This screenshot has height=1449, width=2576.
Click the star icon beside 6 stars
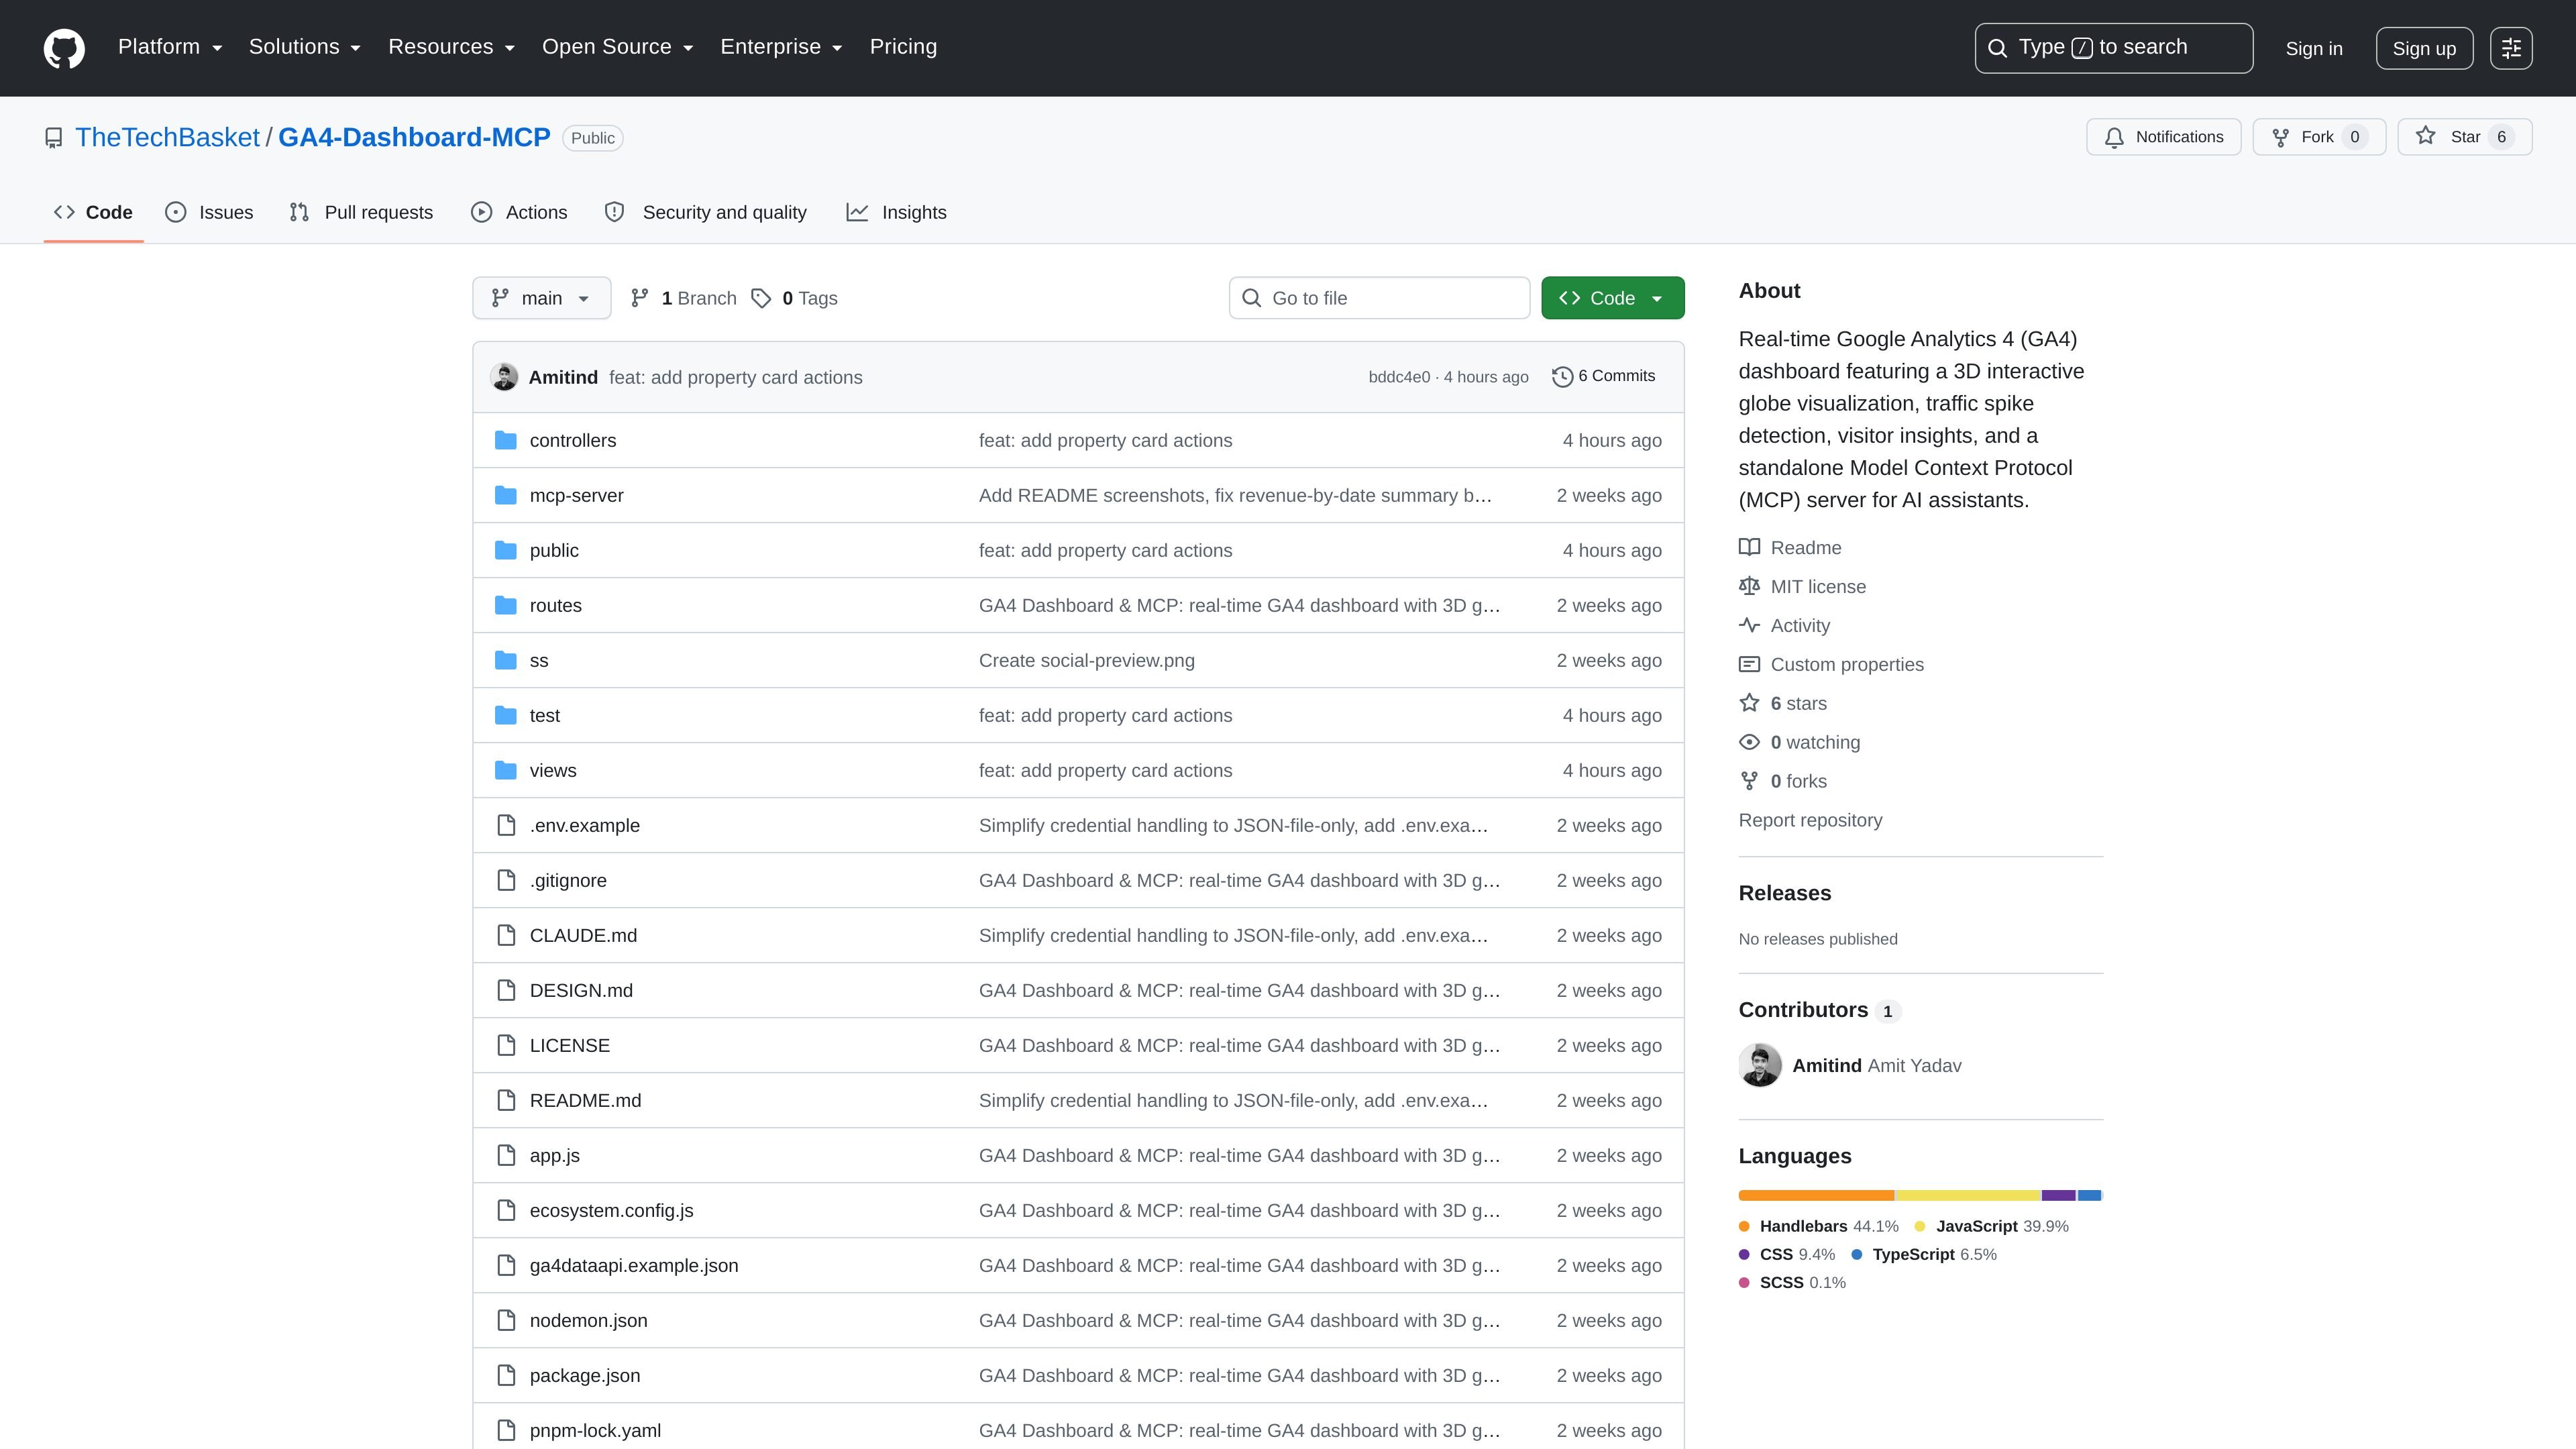pyautogui.click(x=1749, y=703)
